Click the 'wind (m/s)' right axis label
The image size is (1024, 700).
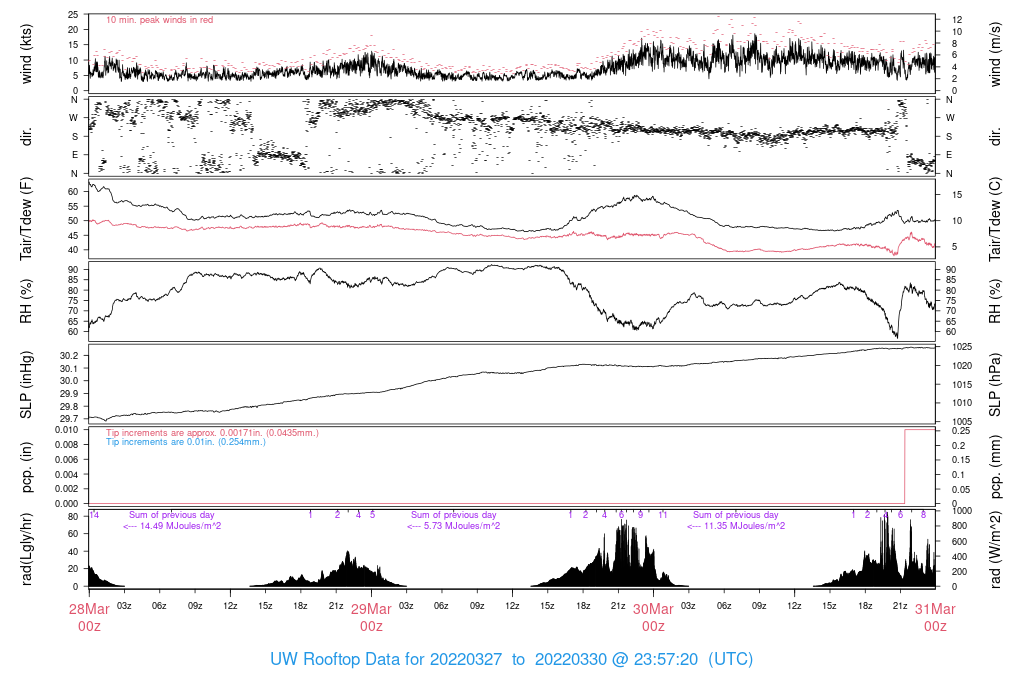[995, 54]
